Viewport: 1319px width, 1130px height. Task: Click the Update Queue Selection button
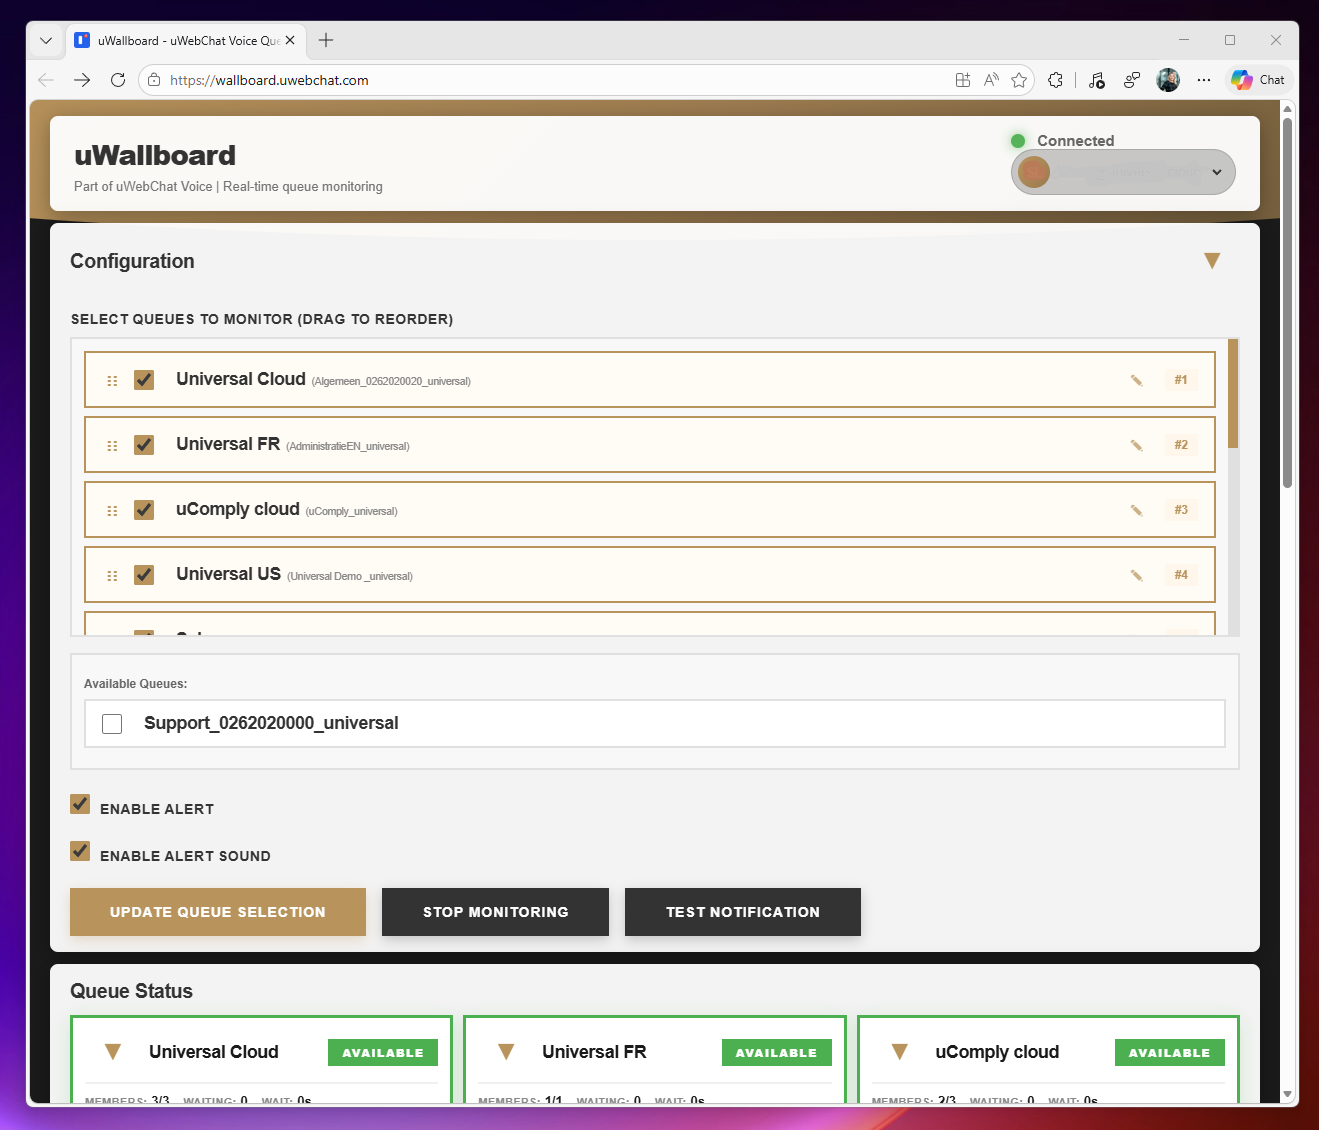(x=218, y=912)
